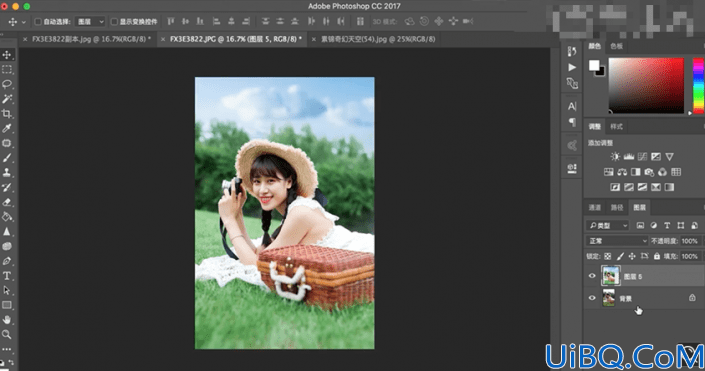Add a Channel Mixer adjustment

(x=663, y=172)
